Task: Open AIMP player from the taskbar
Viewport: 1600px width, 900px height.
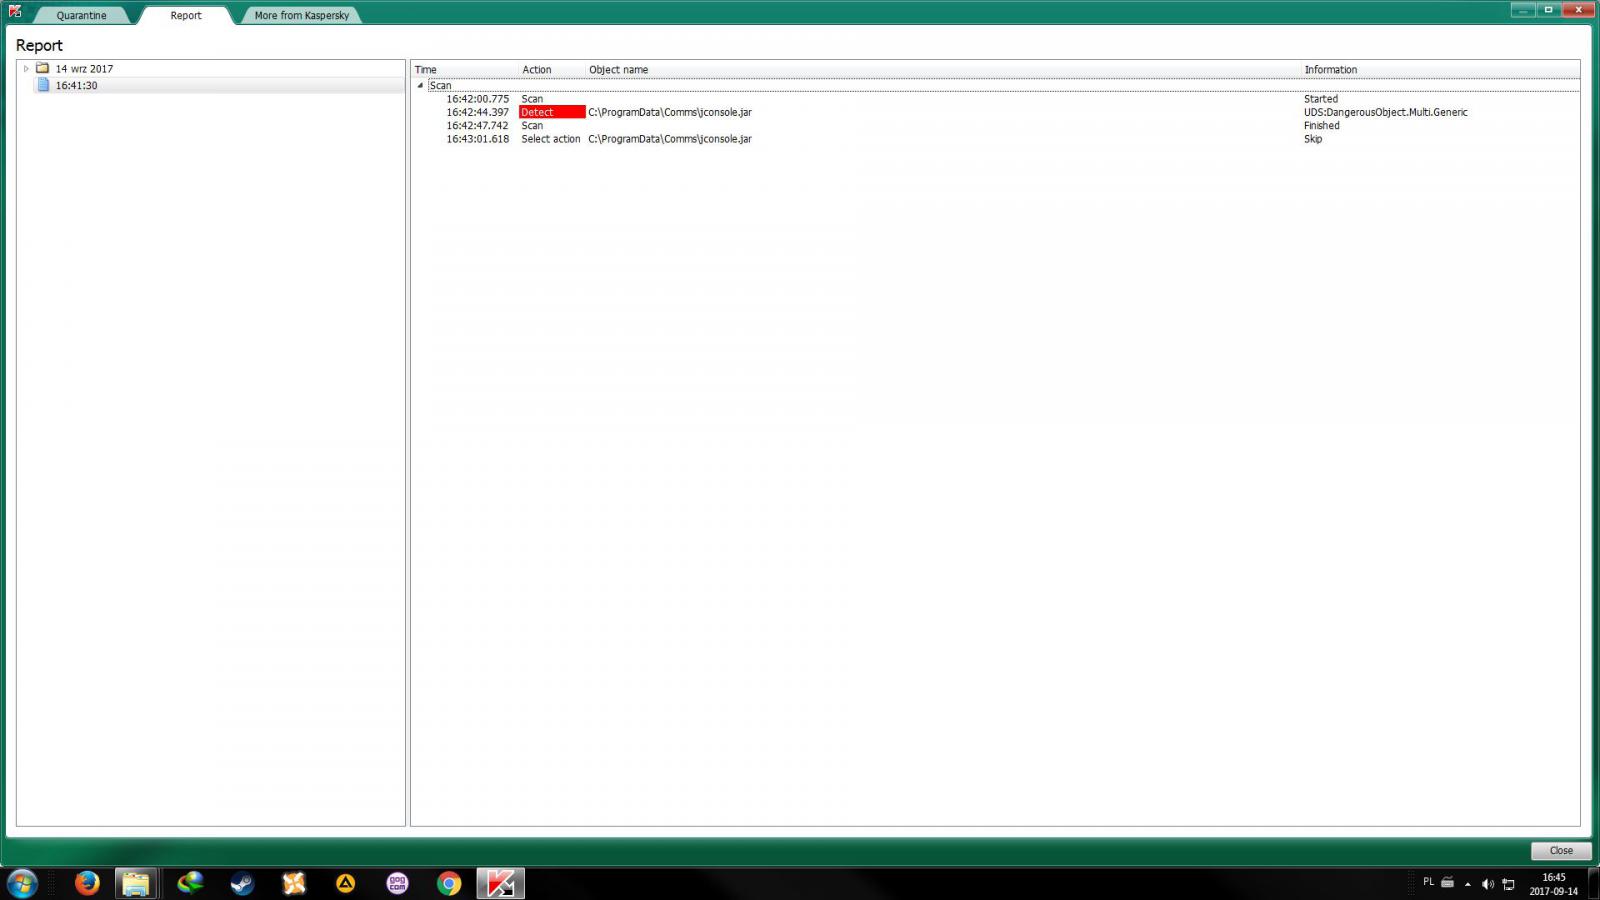Action: [346, 883]
